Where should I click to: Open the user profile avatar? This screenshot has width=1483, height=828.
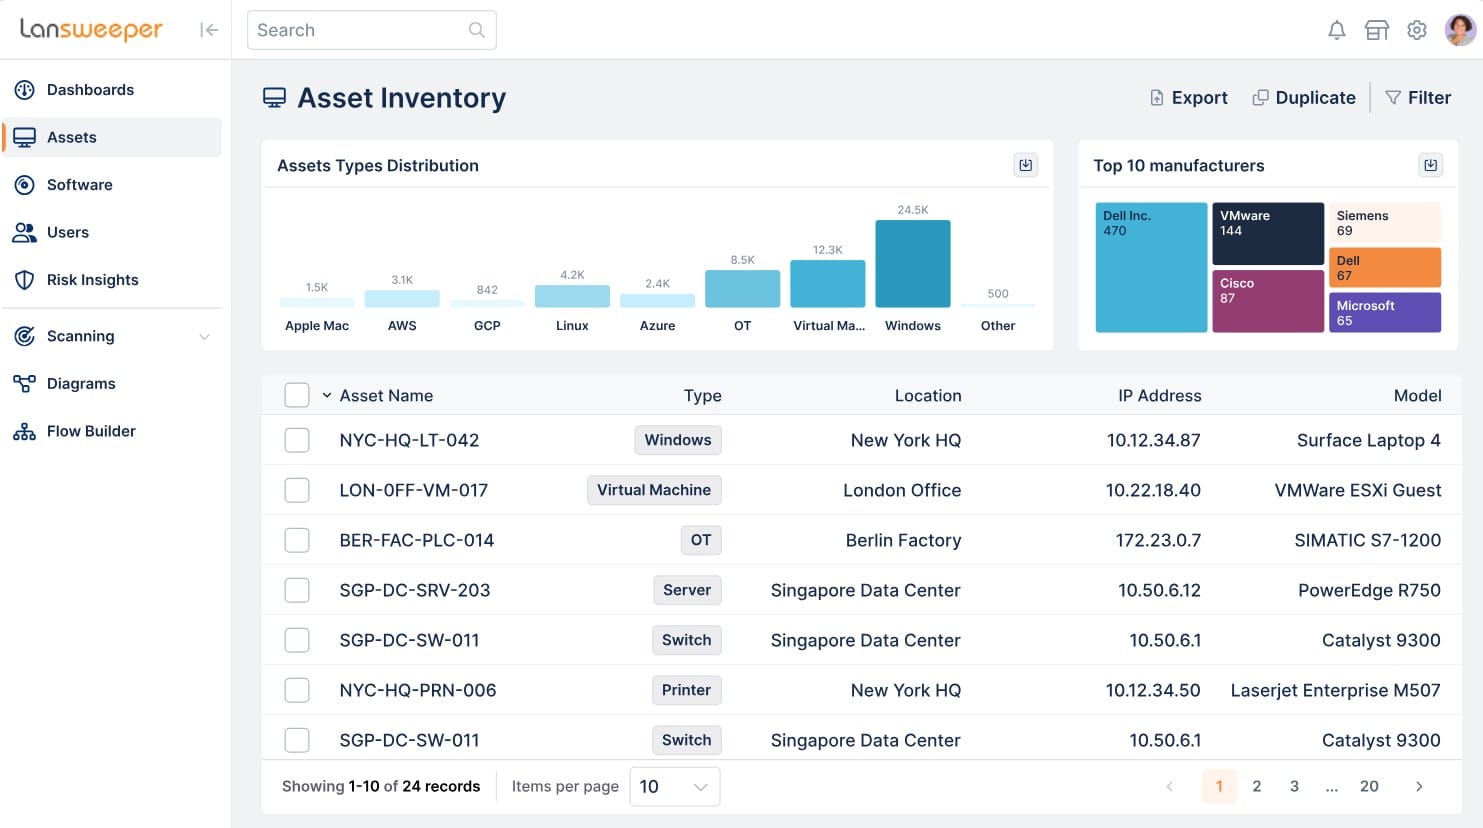pos(1460,30)
